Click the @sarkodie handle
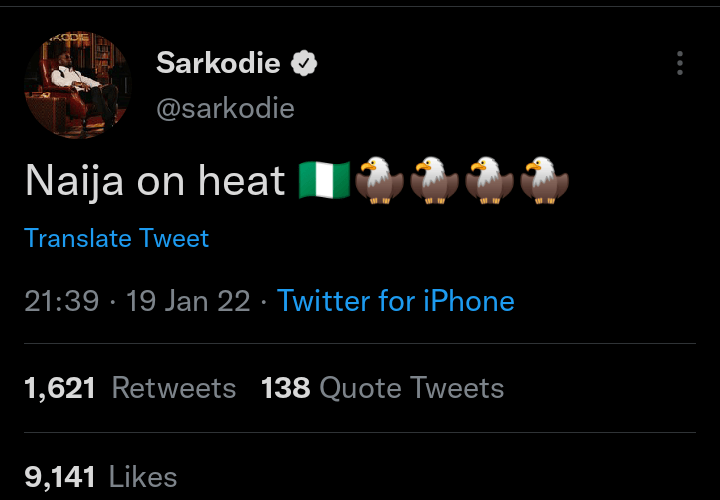 pos(225,108)
